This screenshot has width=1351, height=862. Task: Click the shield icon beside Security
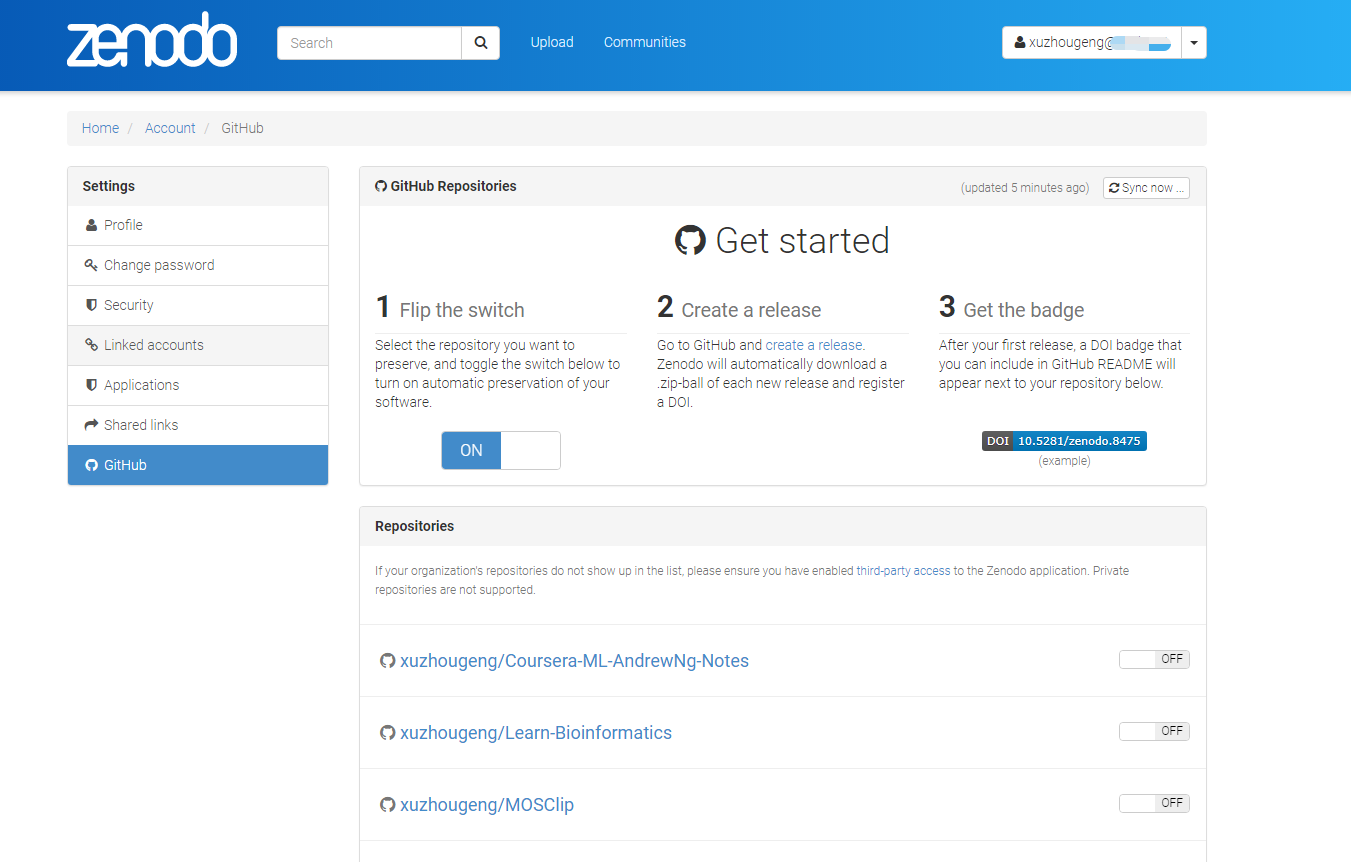click(x=91, y=305)
